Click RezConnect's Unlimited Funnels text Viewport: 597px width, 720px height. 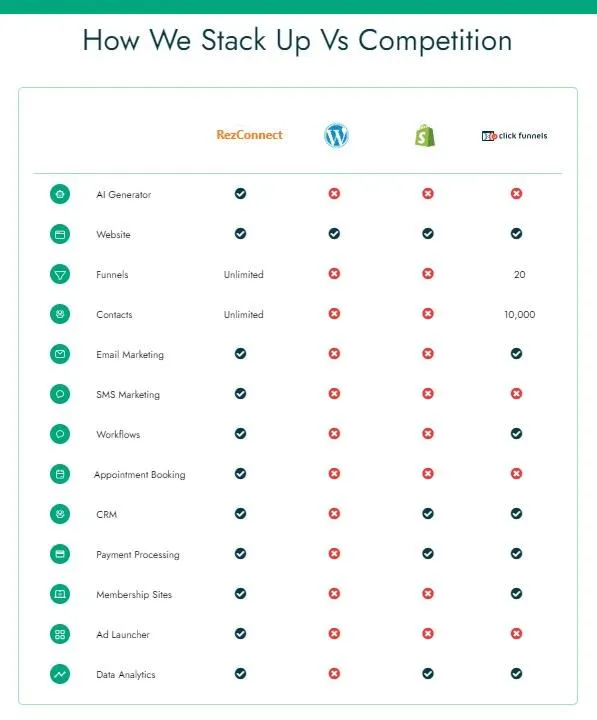click(243, 275)
